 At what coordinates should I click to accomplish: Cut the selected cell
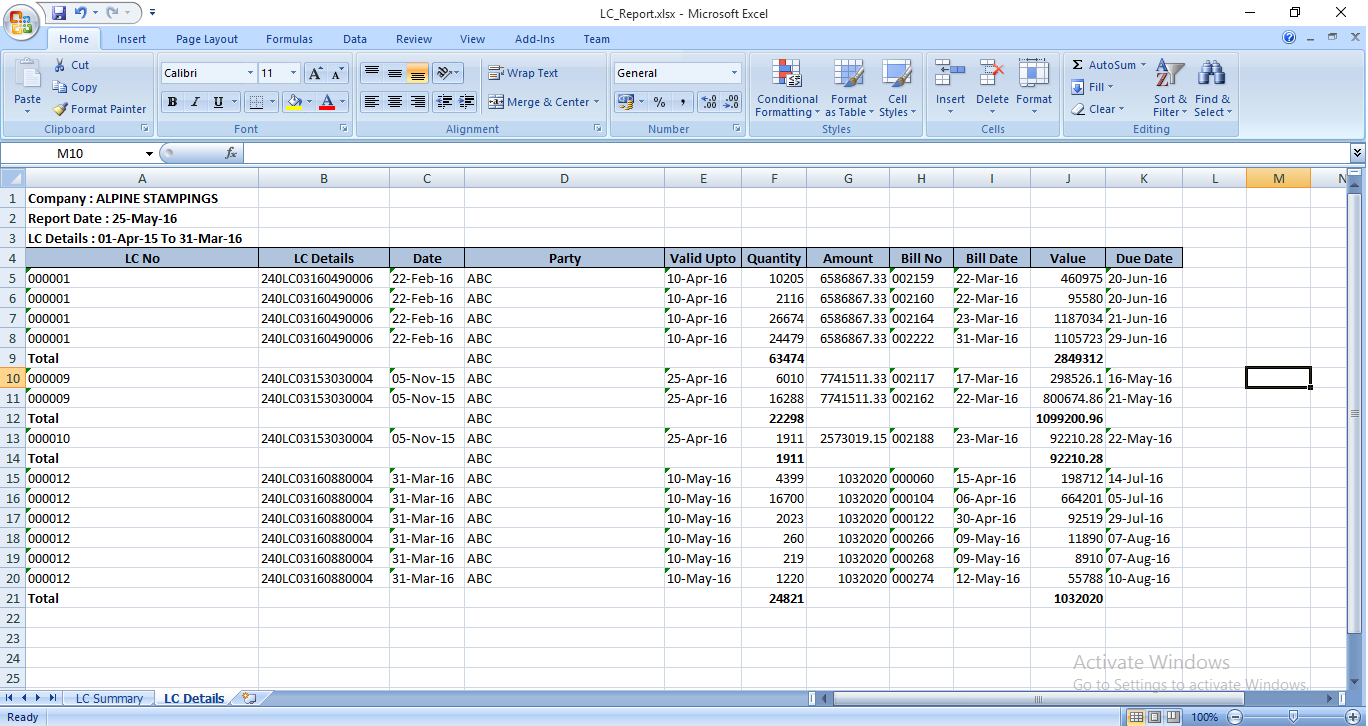click(x=71, y=65)
